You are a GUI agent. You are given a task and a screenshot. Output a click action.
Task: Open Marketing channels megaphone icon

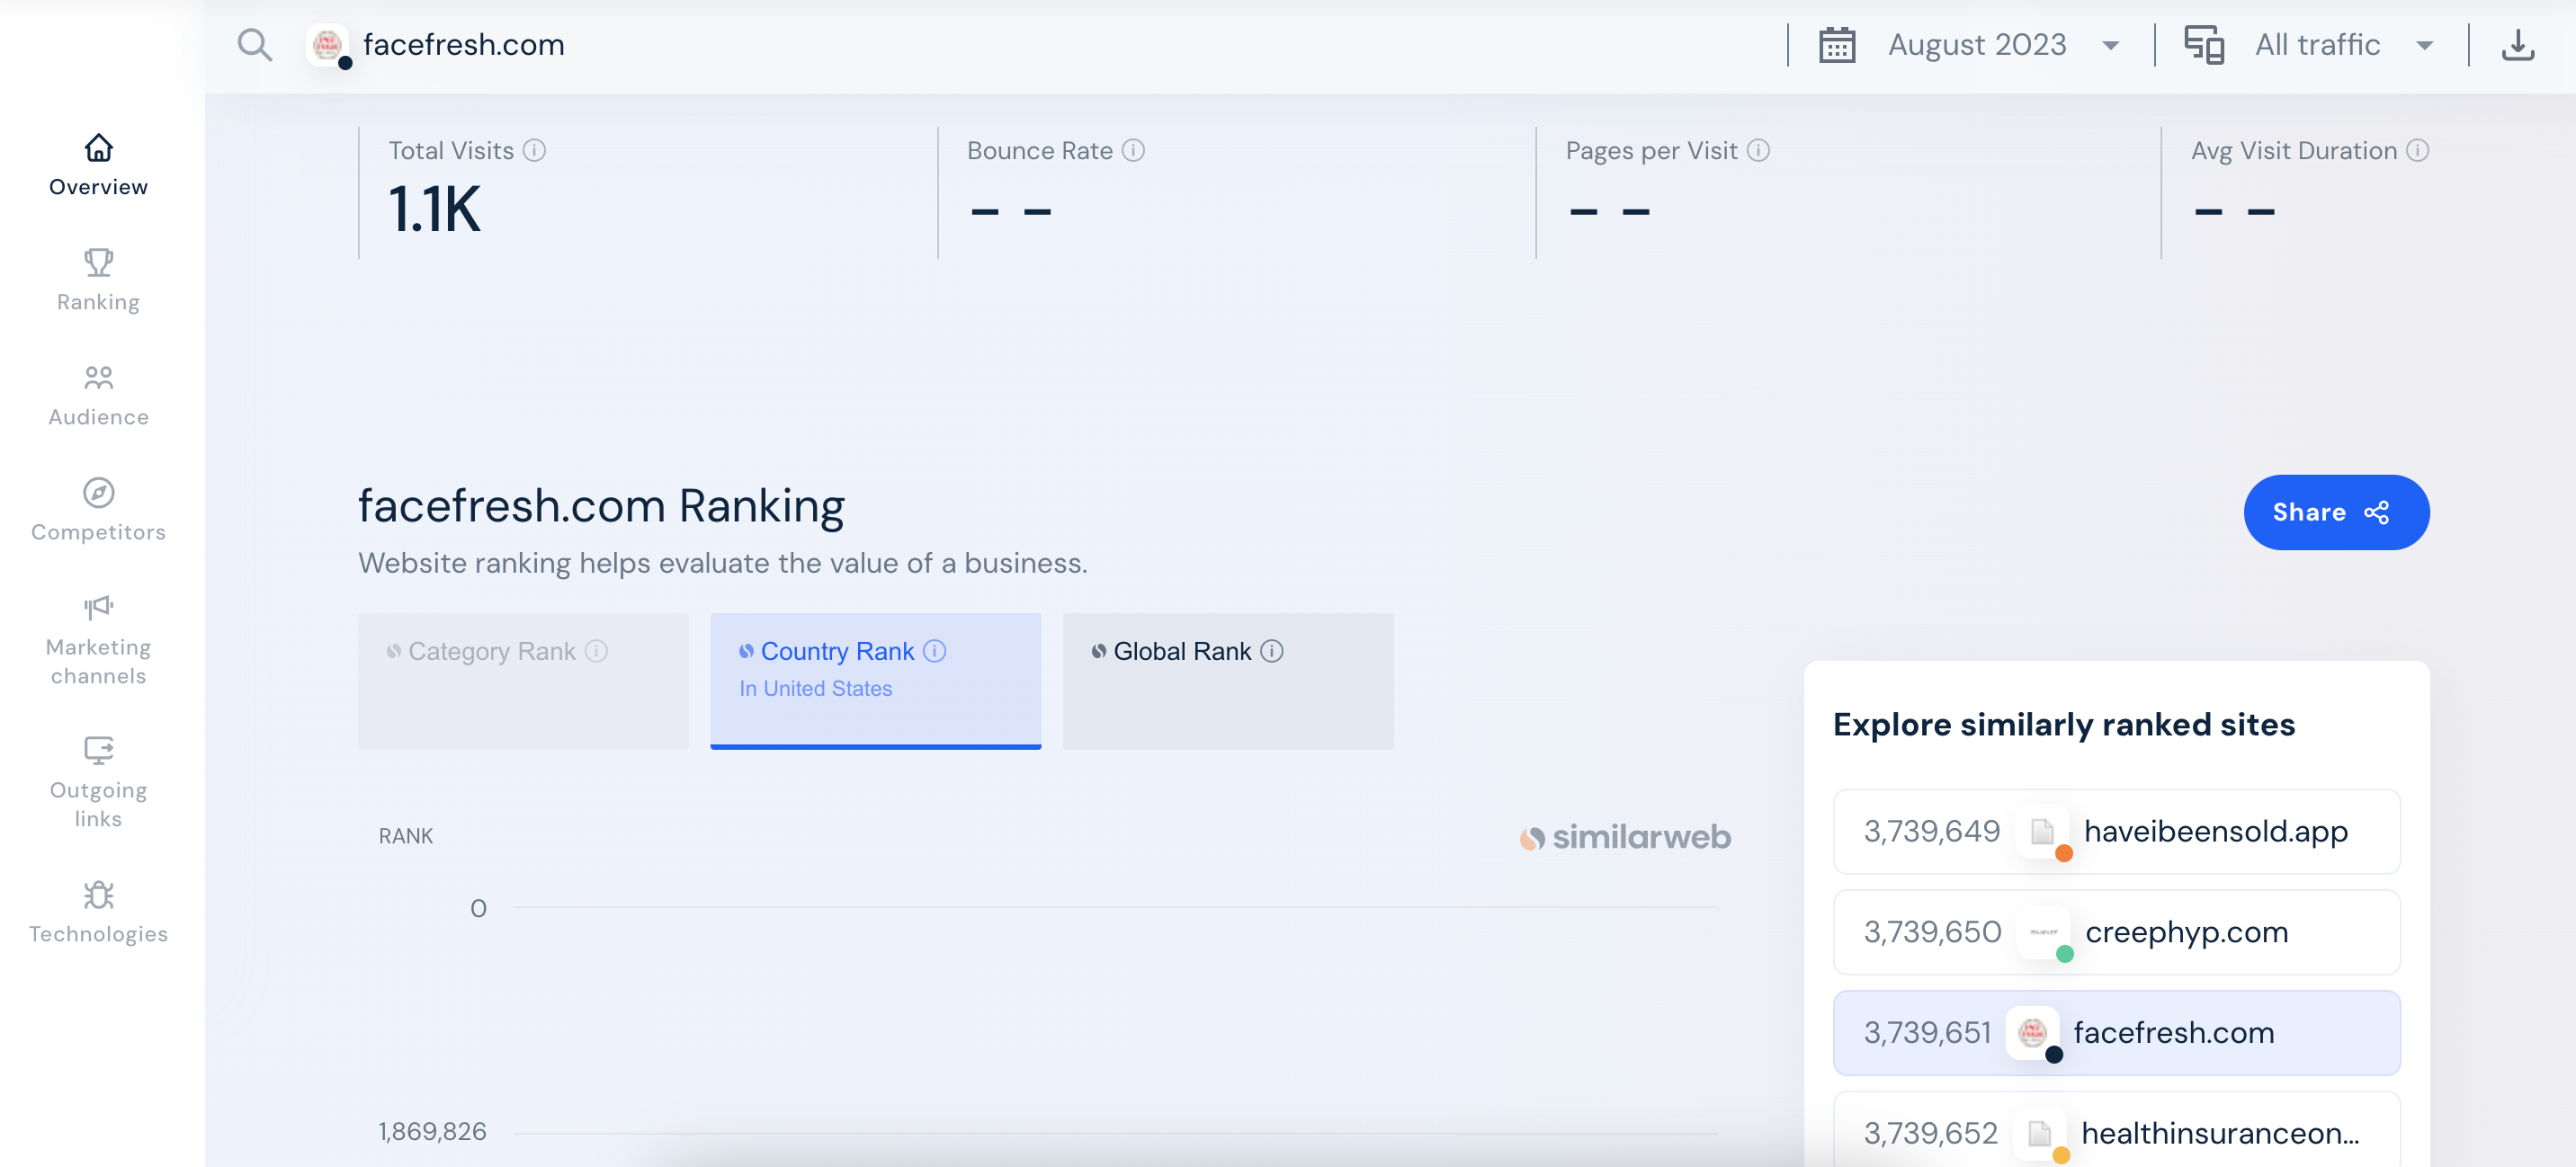pyautogui.click(x=98, y=608)
